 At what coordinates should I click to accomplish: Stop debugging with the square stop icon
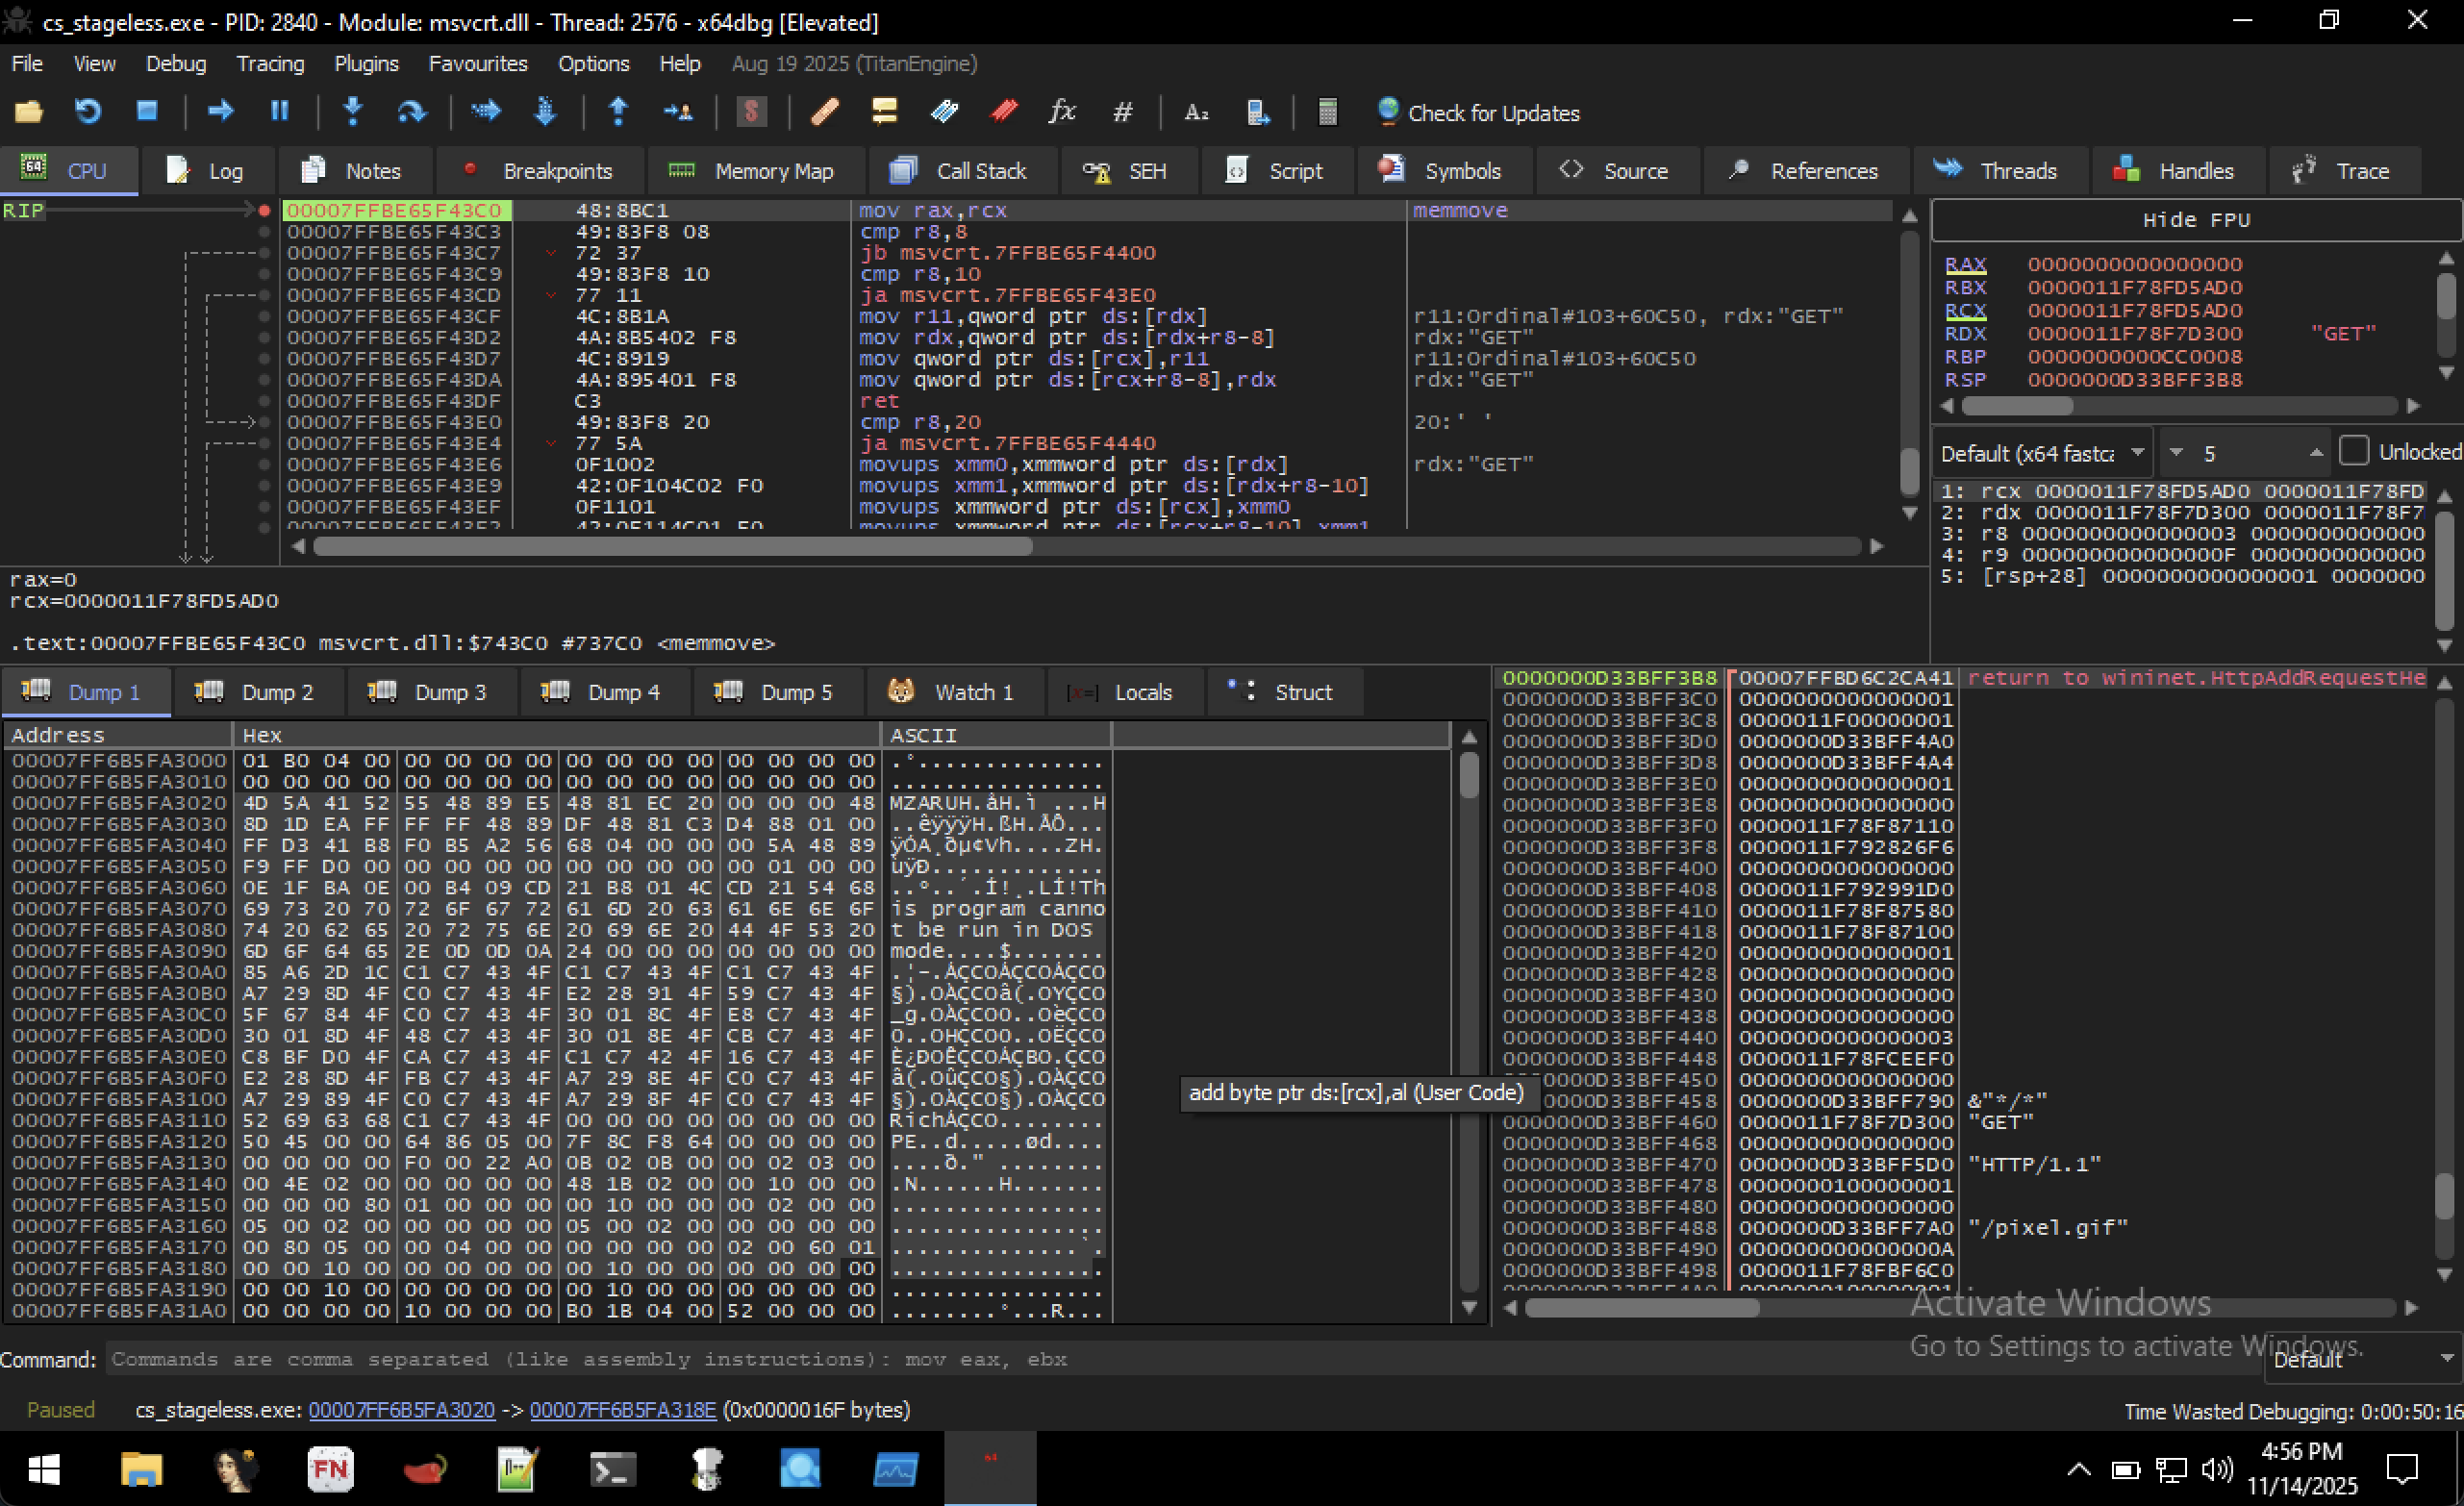(147, 112)
